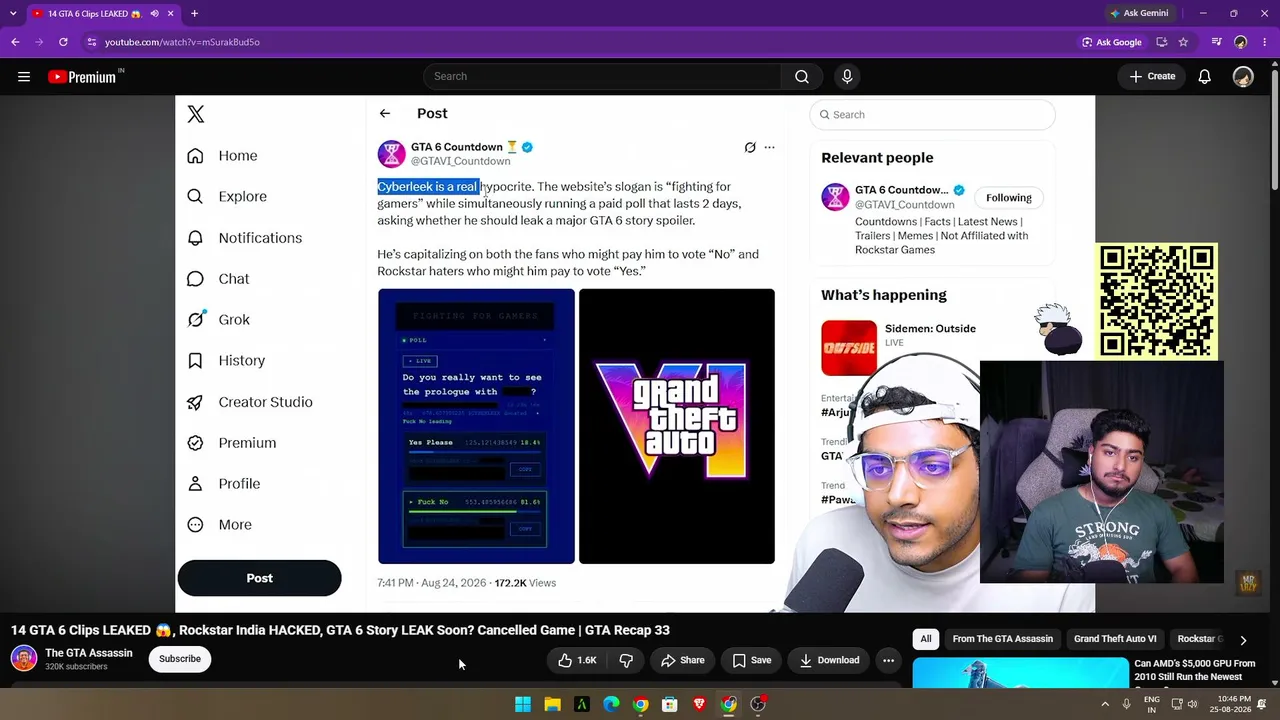The height and width of the screenshot is (720, 1280).
Task: Open YouTube notifications bell
Action: 1205,76
